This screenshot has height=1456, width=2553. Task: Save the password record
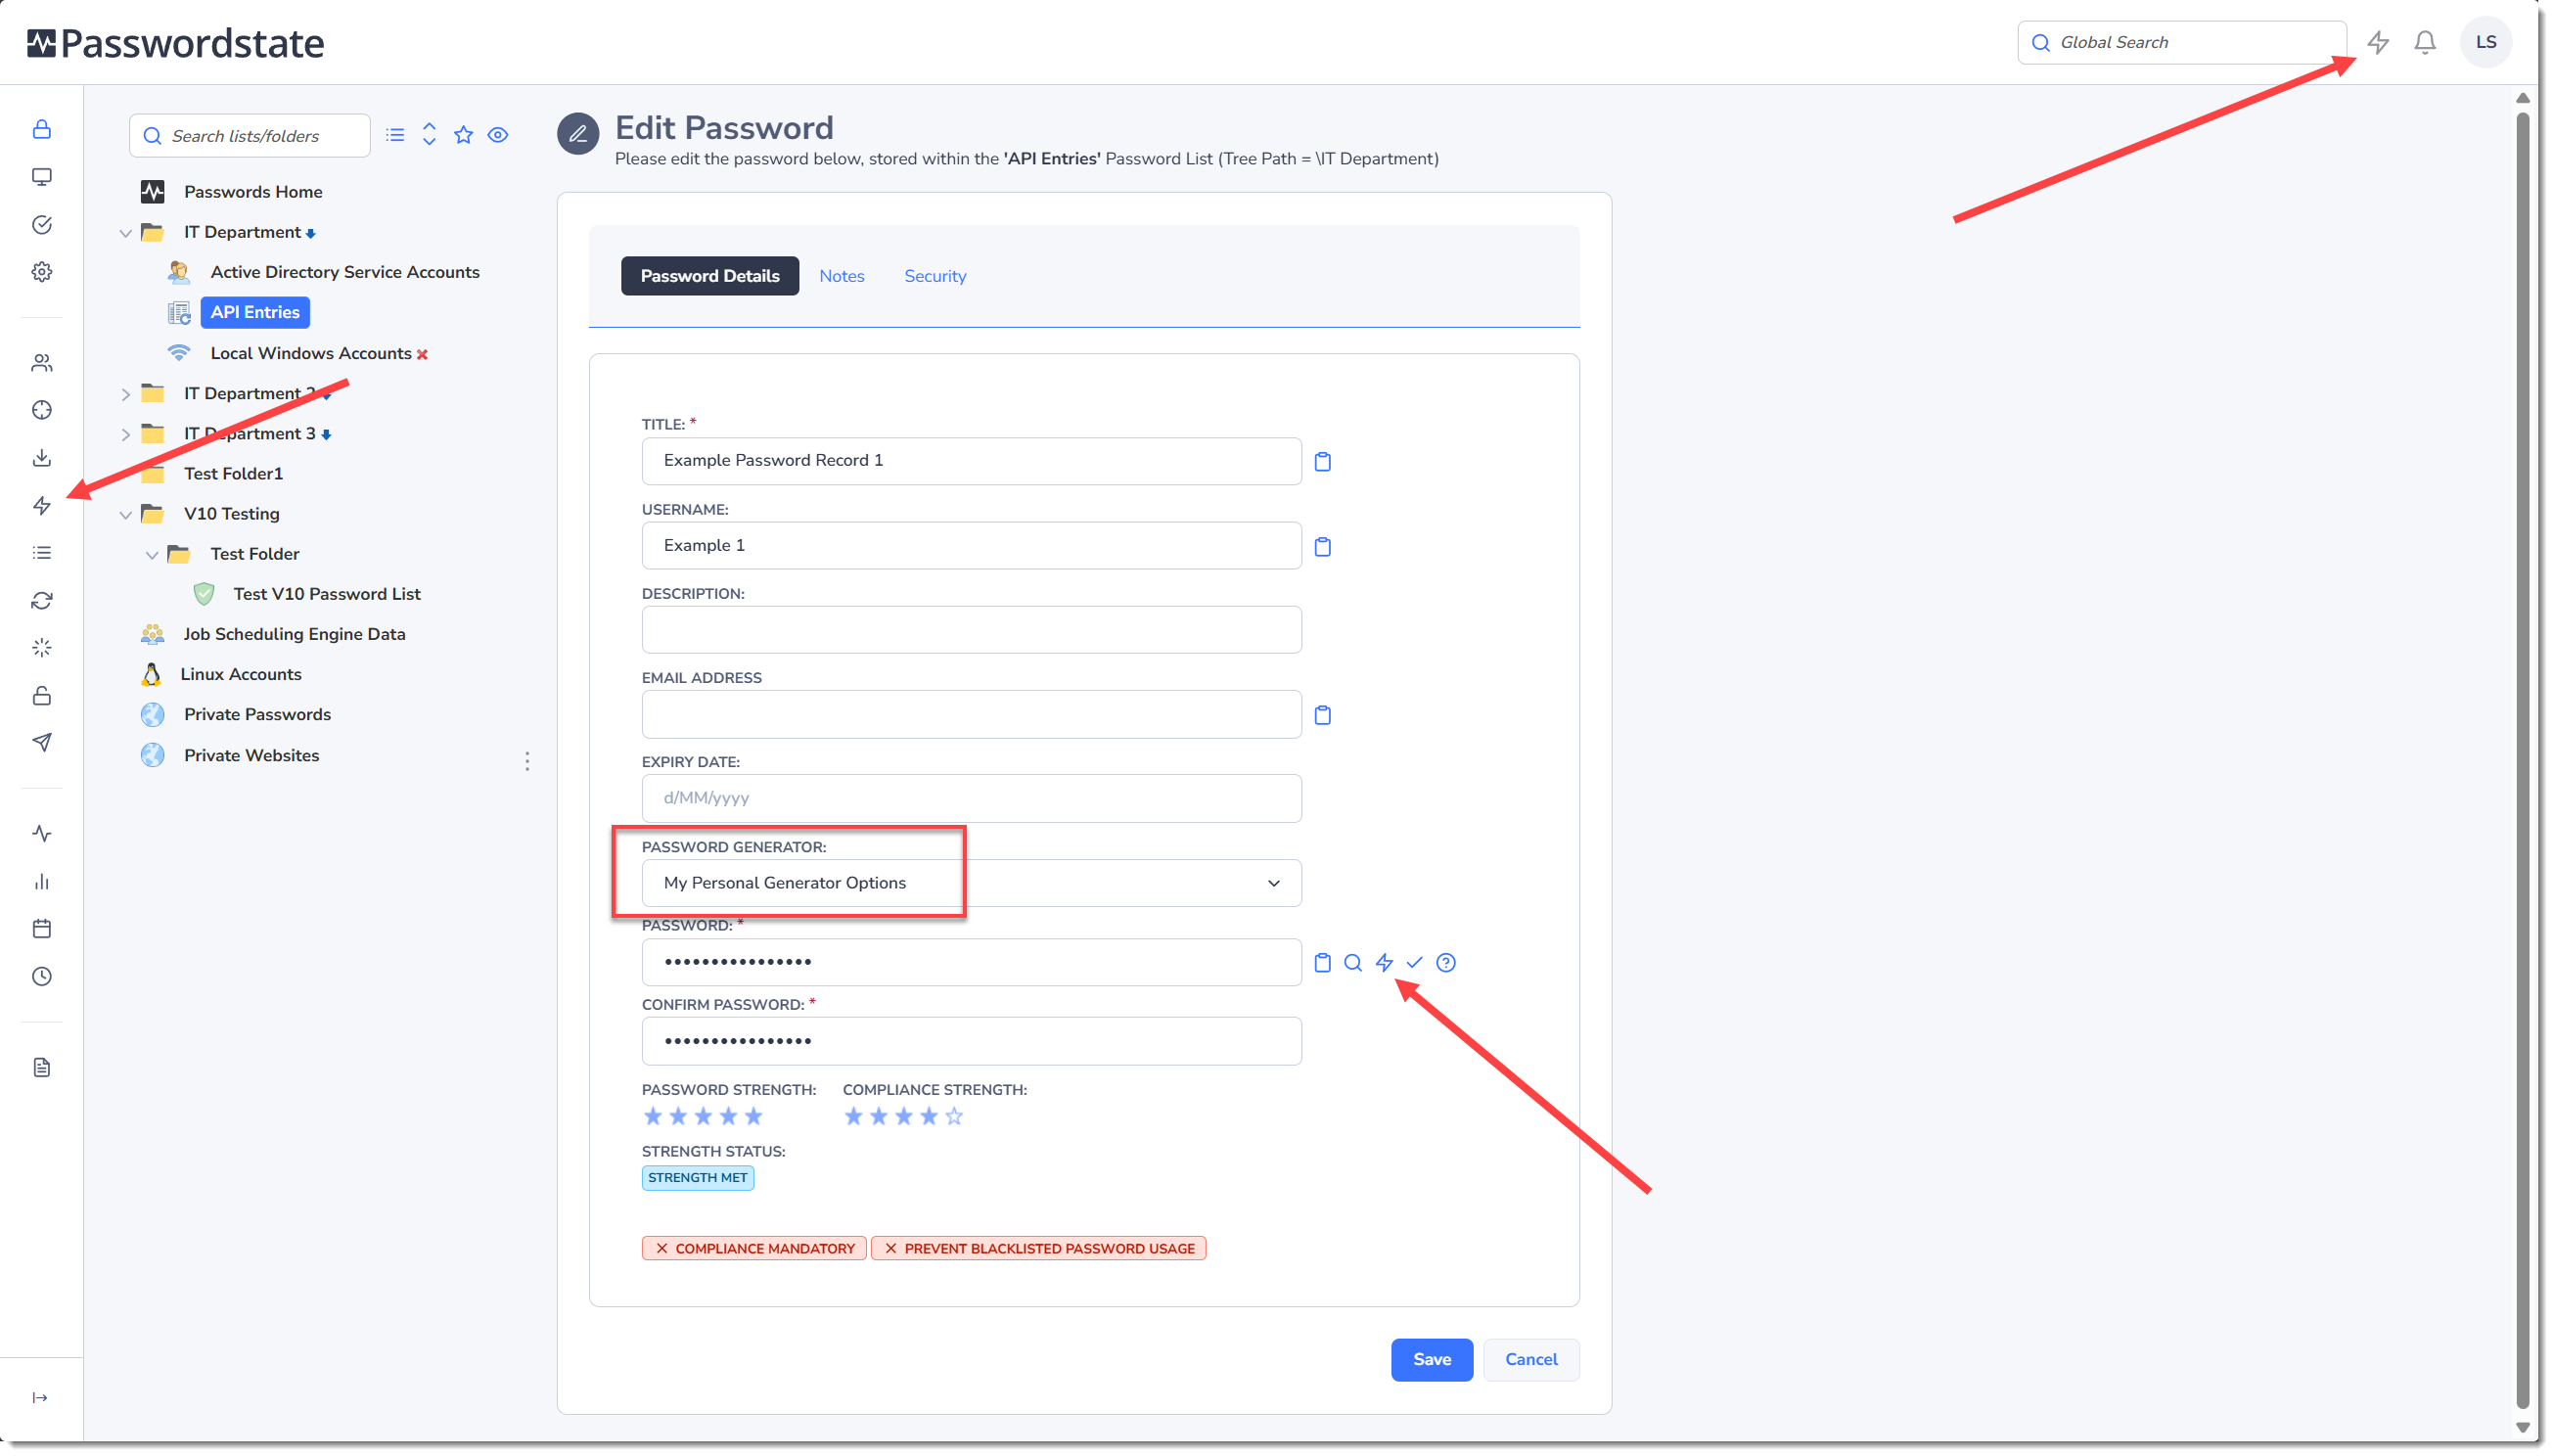click(x=1432, y=1360)
